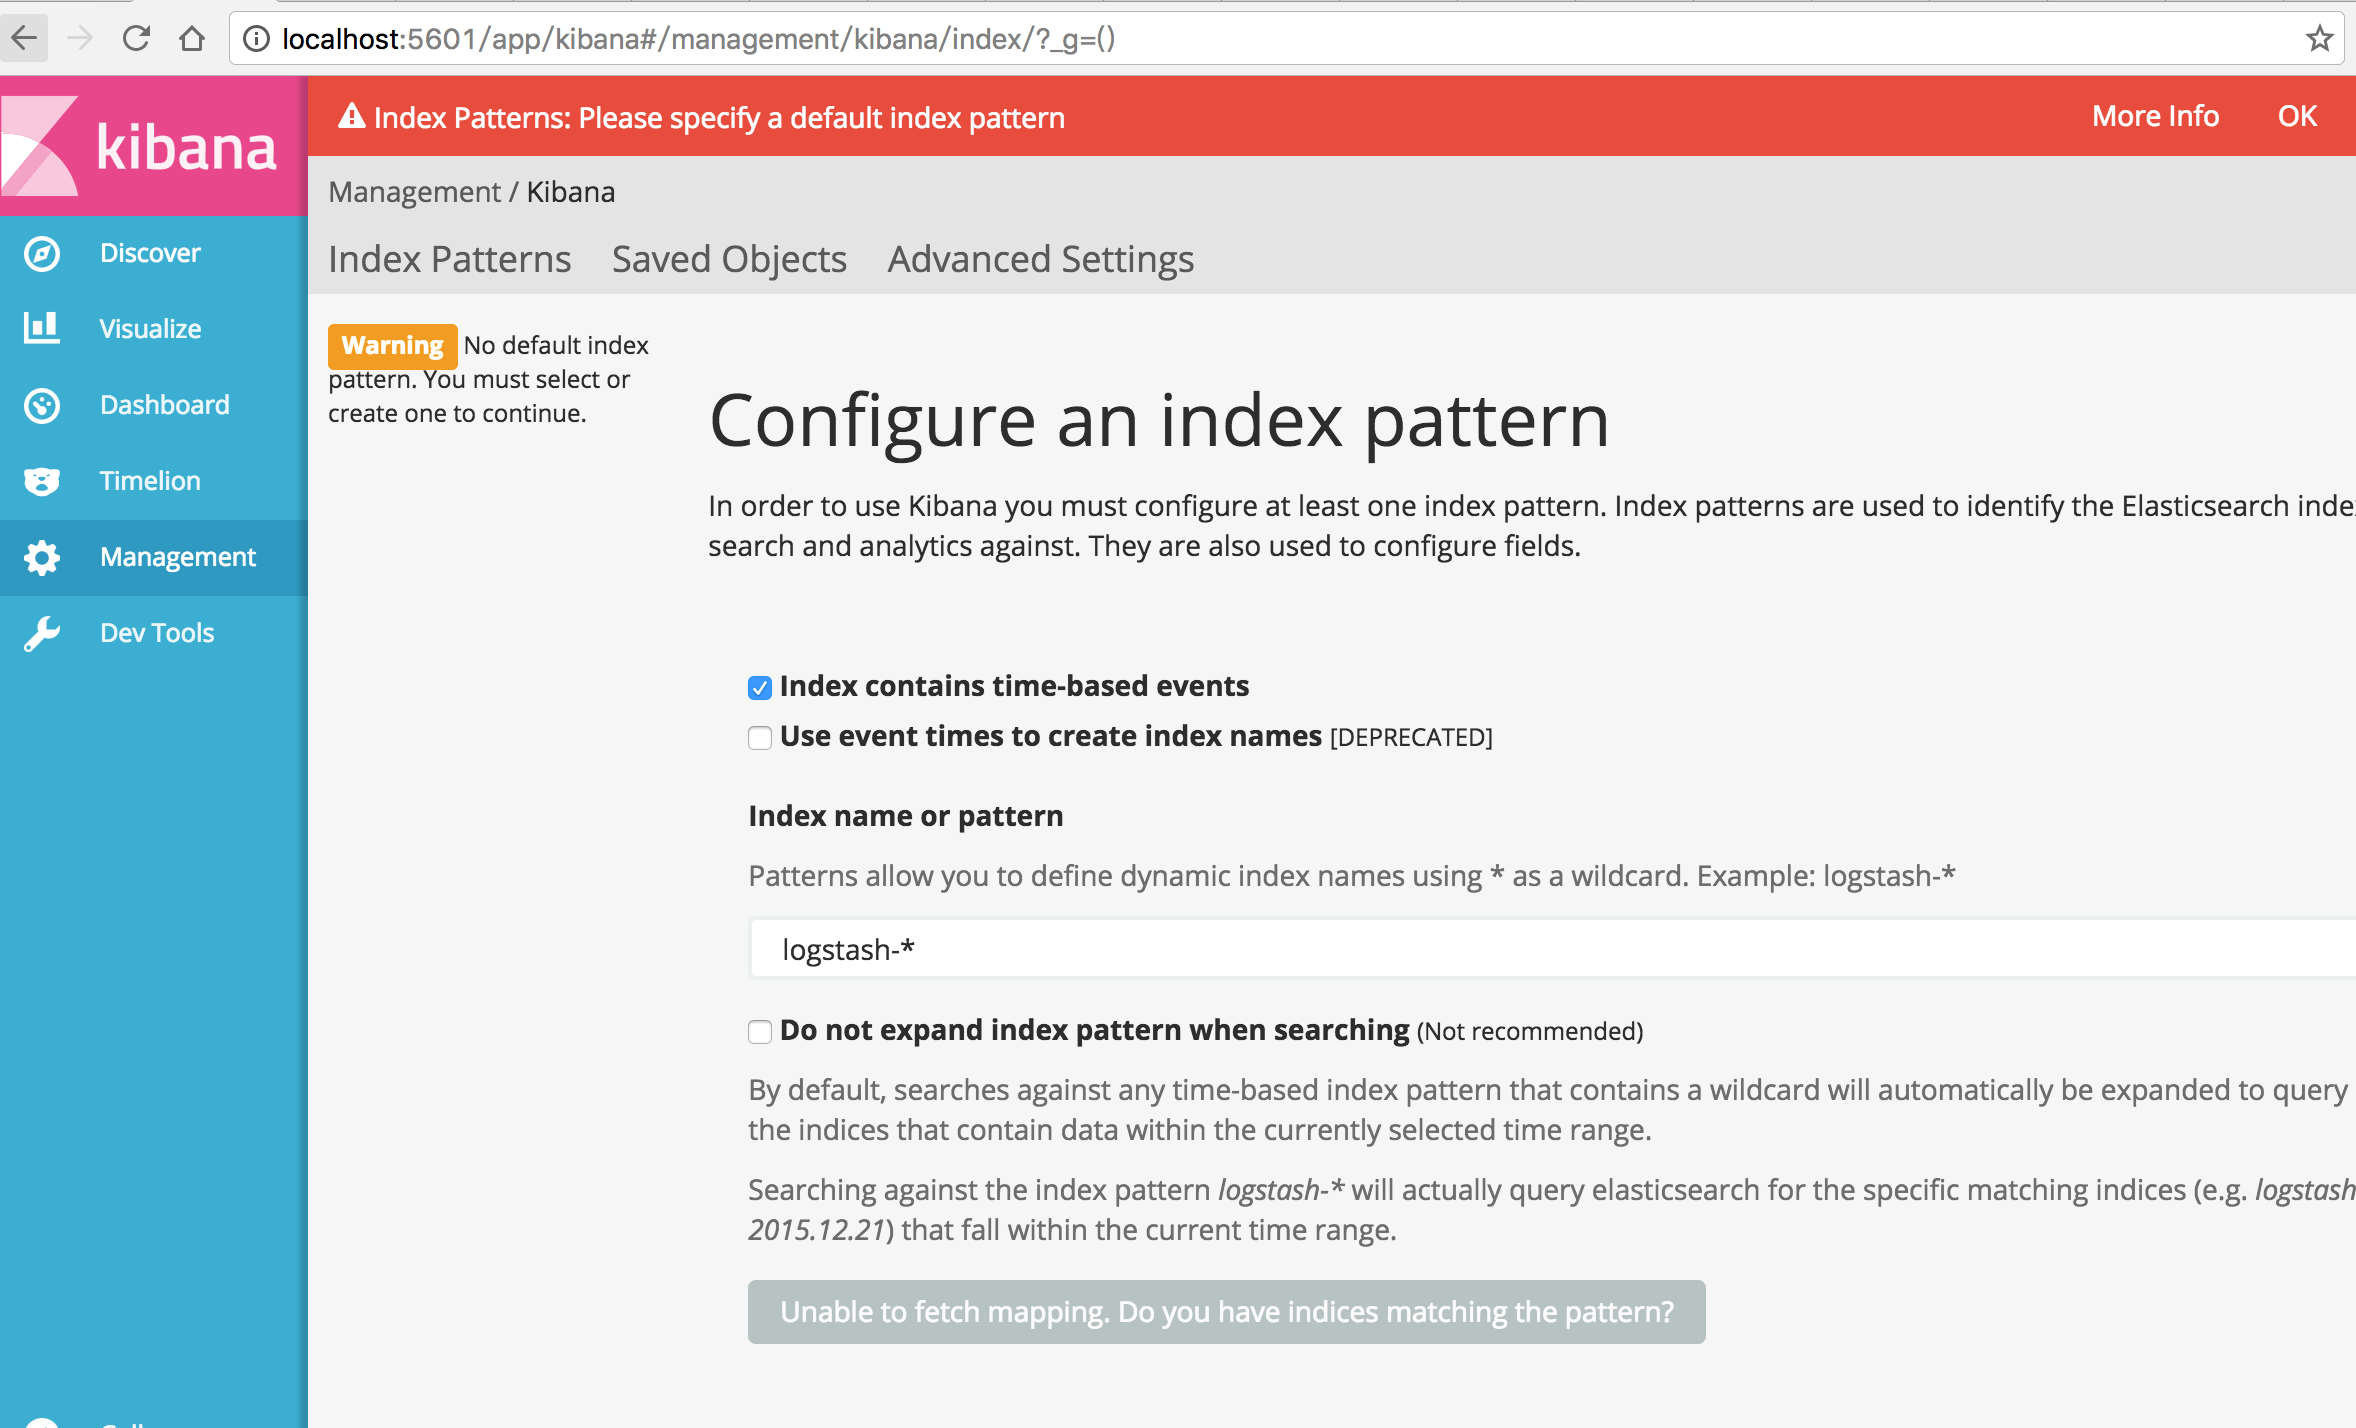The image size is (2356, 1428).
Task: Select the Index Patterns tab
Action: pyautogui.click(x=449, y=260)
